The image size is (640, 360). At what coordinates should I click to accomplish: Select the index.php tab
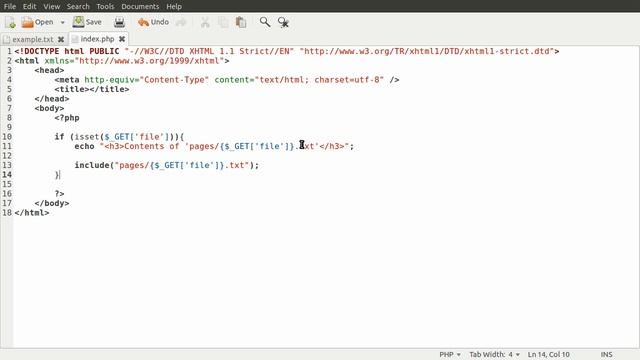(x=97, y=39)
